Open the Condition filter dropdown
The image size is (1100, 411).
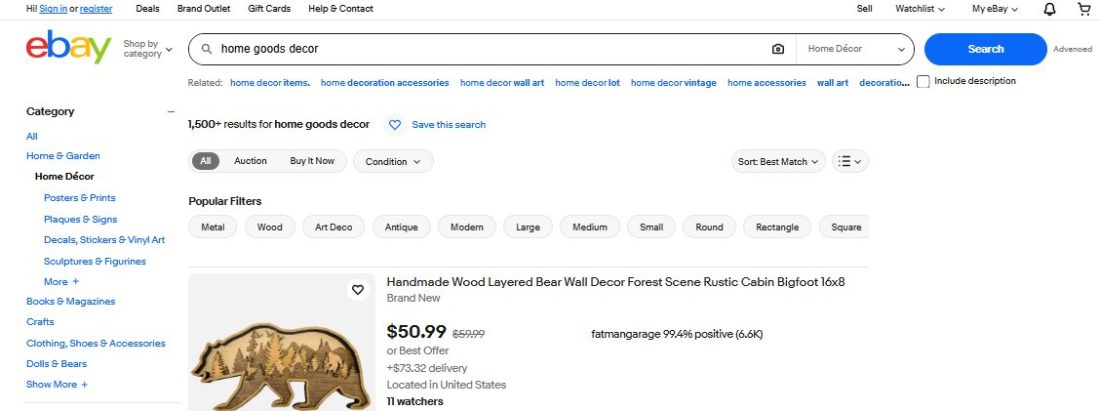pyautogui.click(x=393, y=161)
